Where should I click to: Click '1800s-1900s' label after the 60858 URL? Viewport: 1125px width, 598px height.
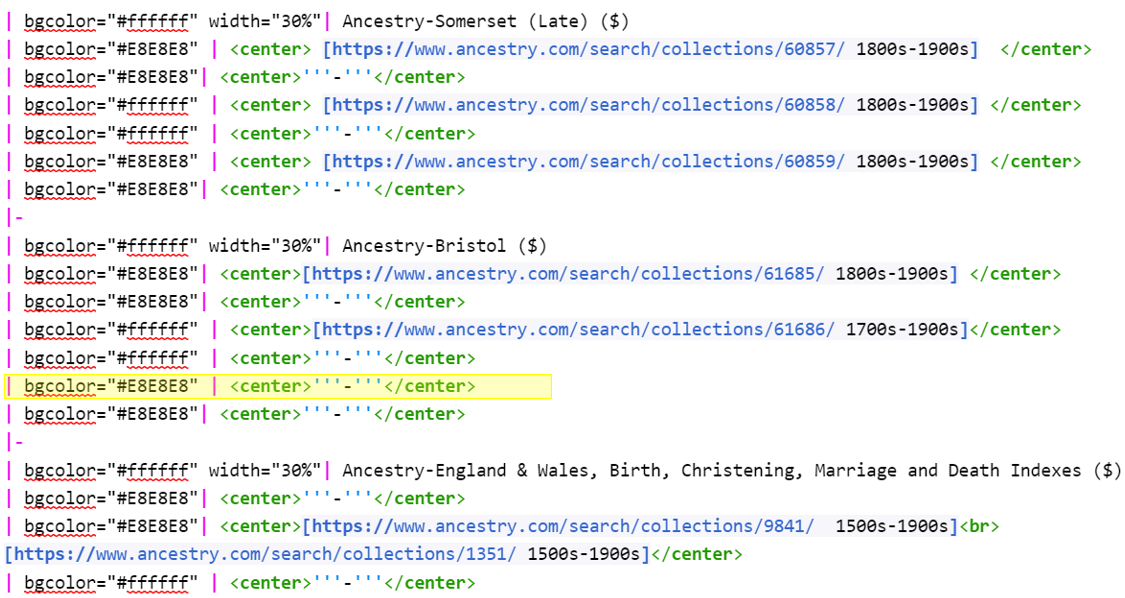911,106
